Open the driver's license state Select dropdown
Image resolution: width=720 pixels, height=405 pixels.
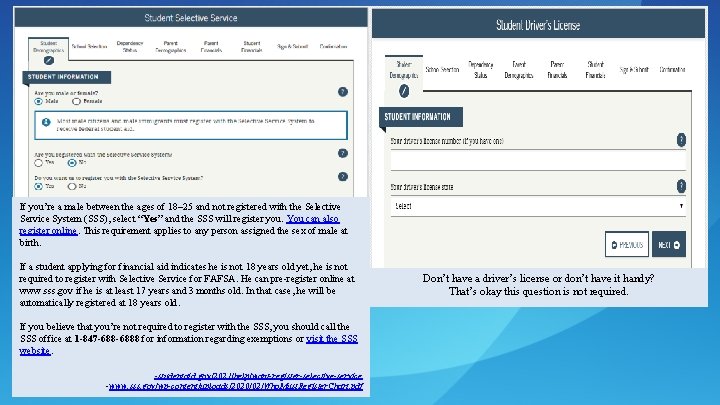538,206
